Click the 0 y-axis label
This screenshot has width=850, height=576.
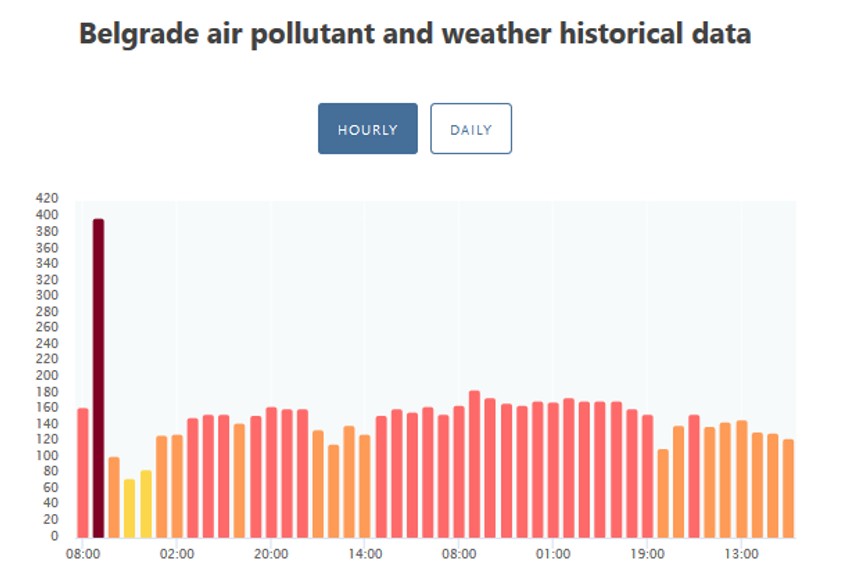point(55,536)
